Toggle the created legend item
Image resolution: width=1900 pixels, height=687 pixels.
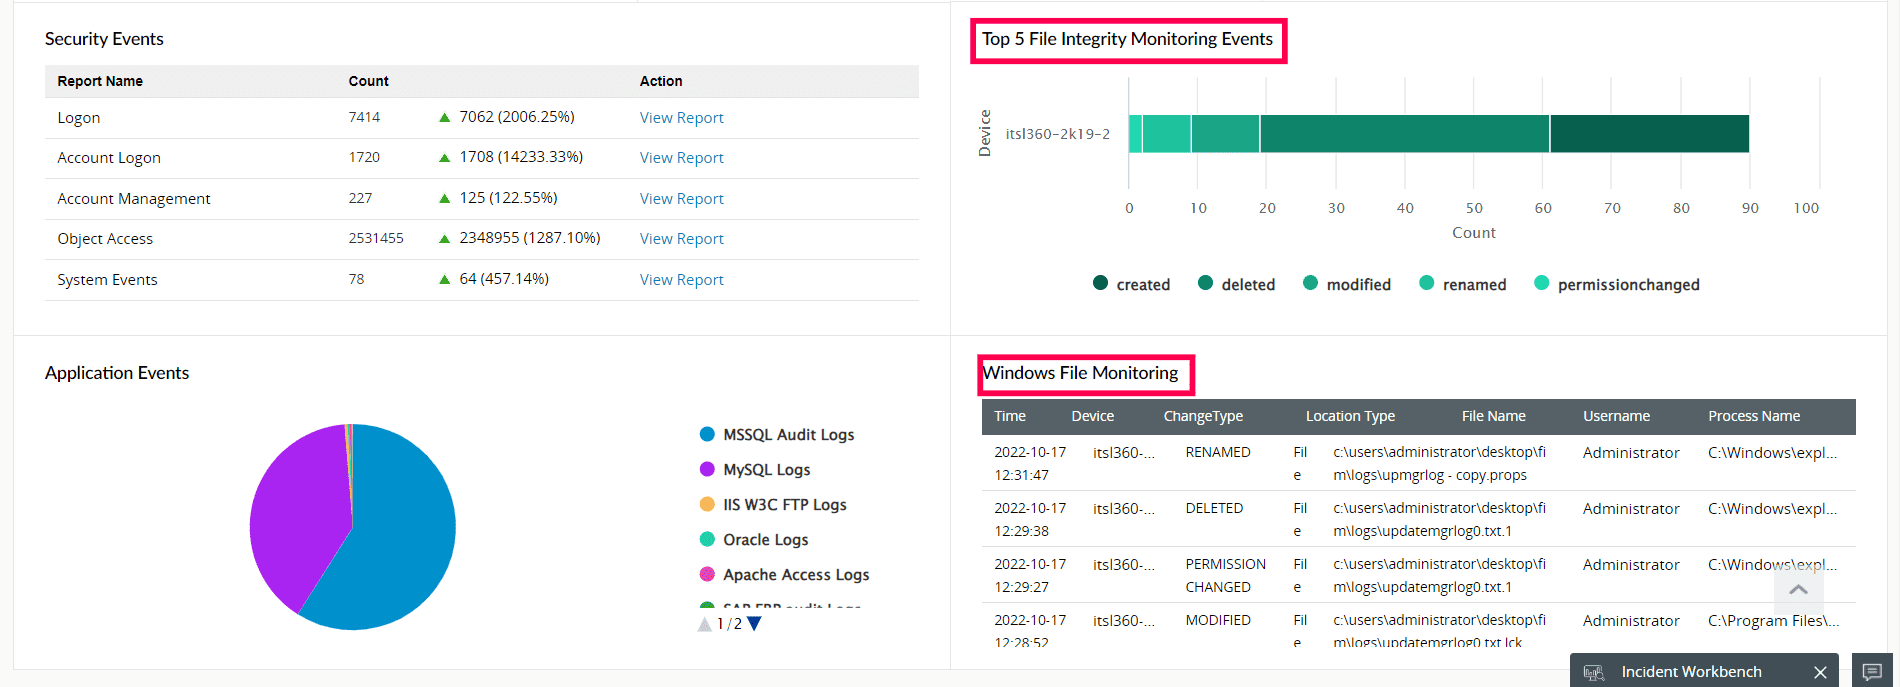point(1132,284)
